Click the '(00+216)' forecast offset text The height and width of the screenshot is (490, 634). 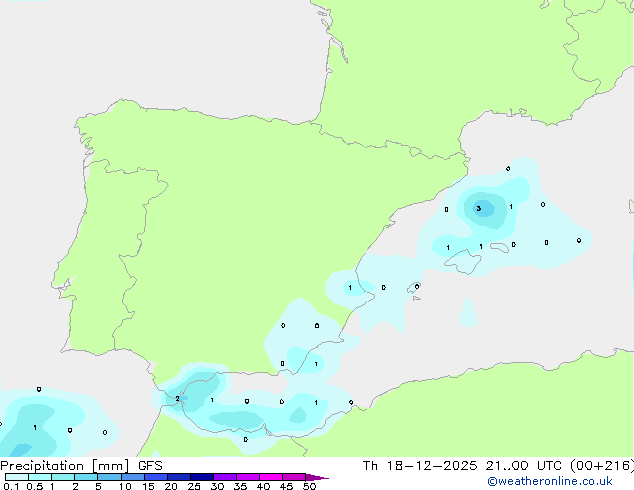(x=602, y=466)
